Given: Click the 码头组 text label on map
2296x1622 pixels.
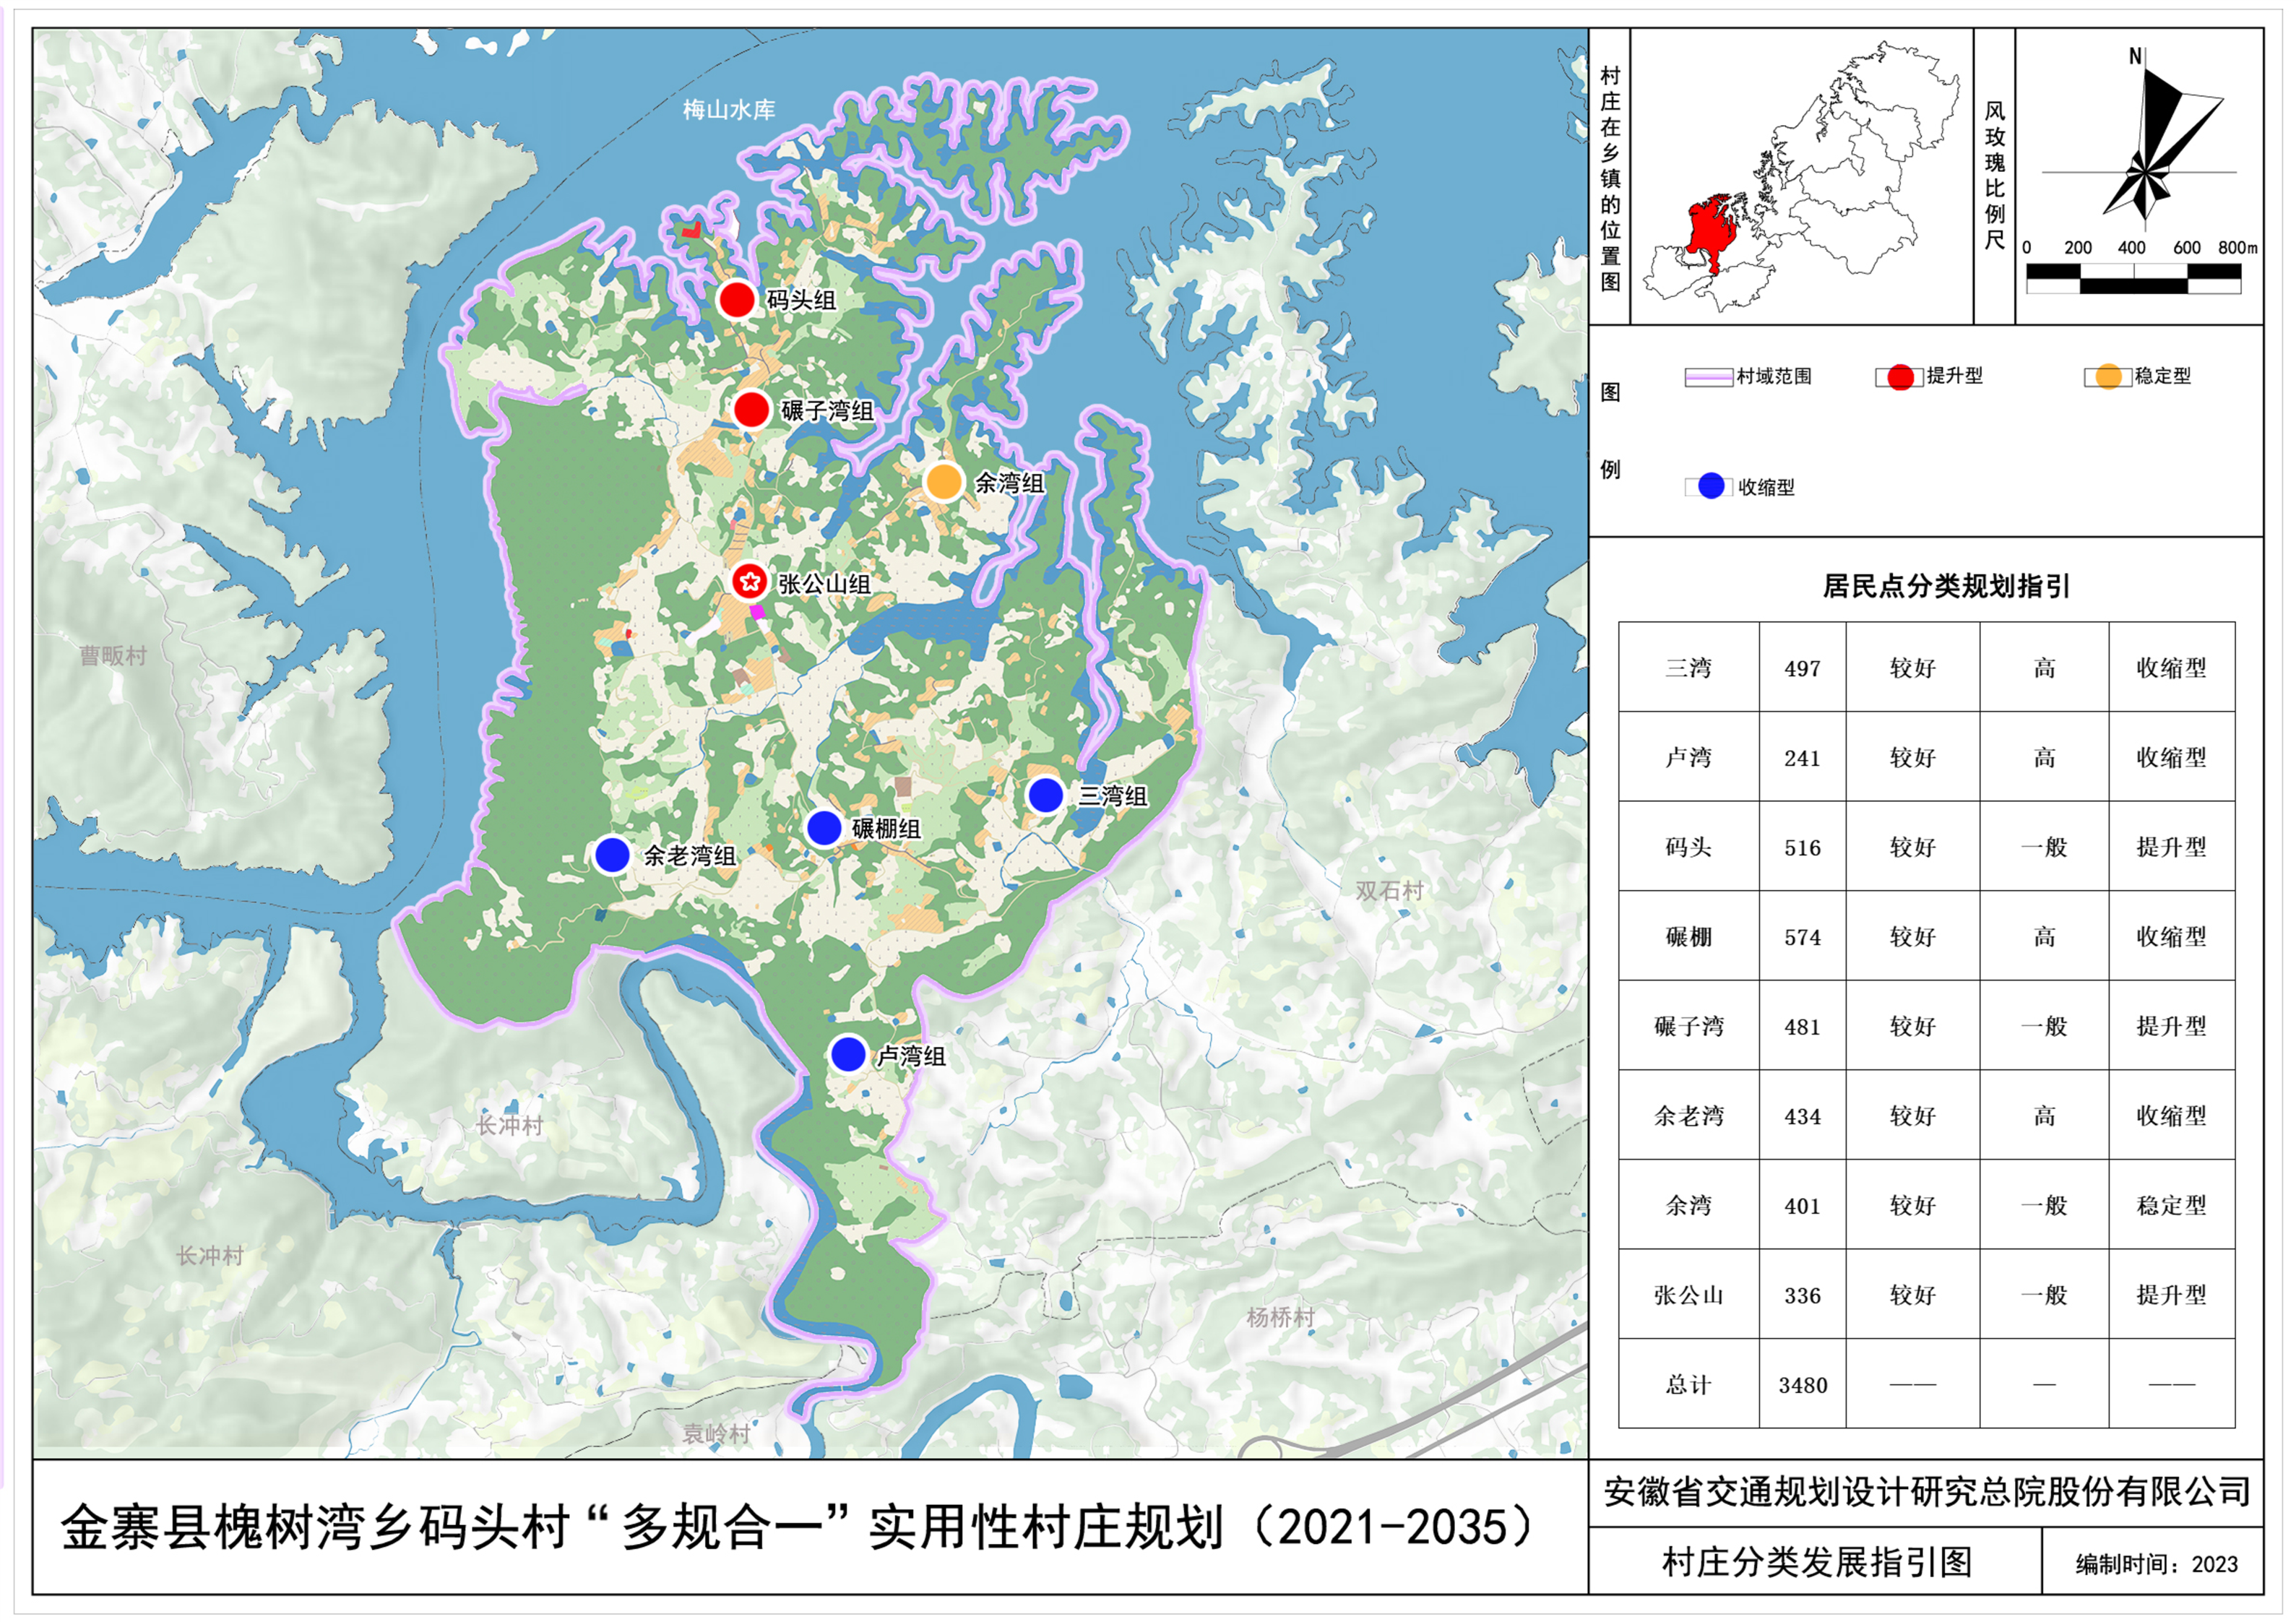Looking at the screenshot, I should click(x=801, y=300).
